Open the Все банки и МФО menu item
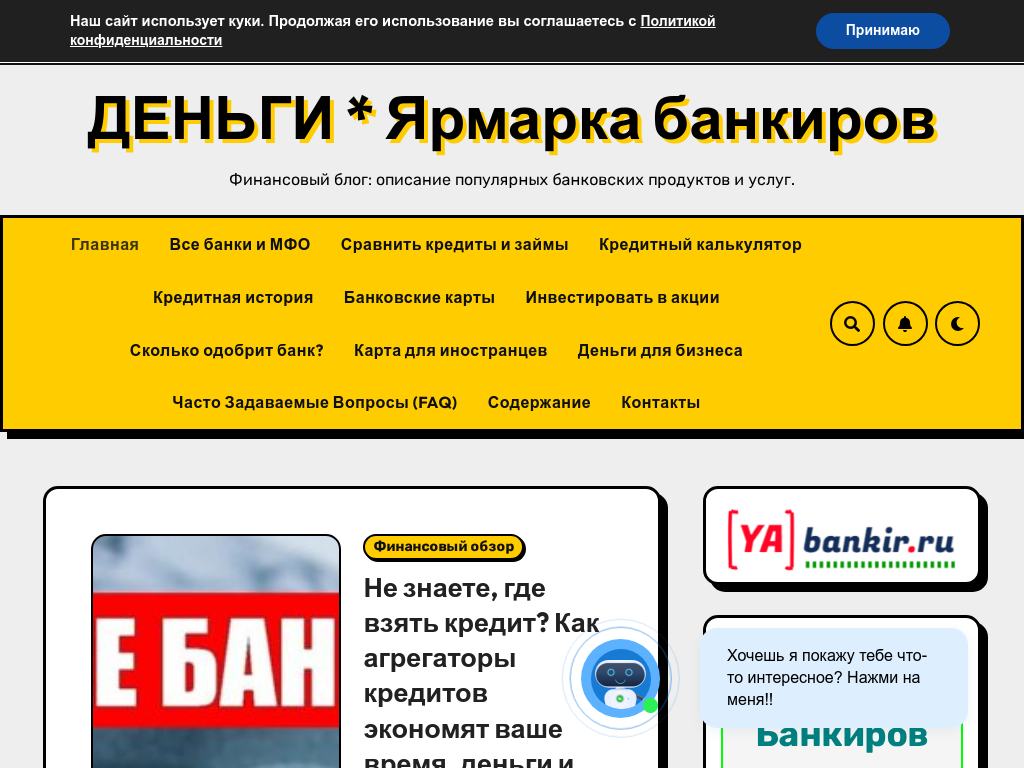Image resolution: width=1024 pixels, height=768 pixels. [240, 245]
